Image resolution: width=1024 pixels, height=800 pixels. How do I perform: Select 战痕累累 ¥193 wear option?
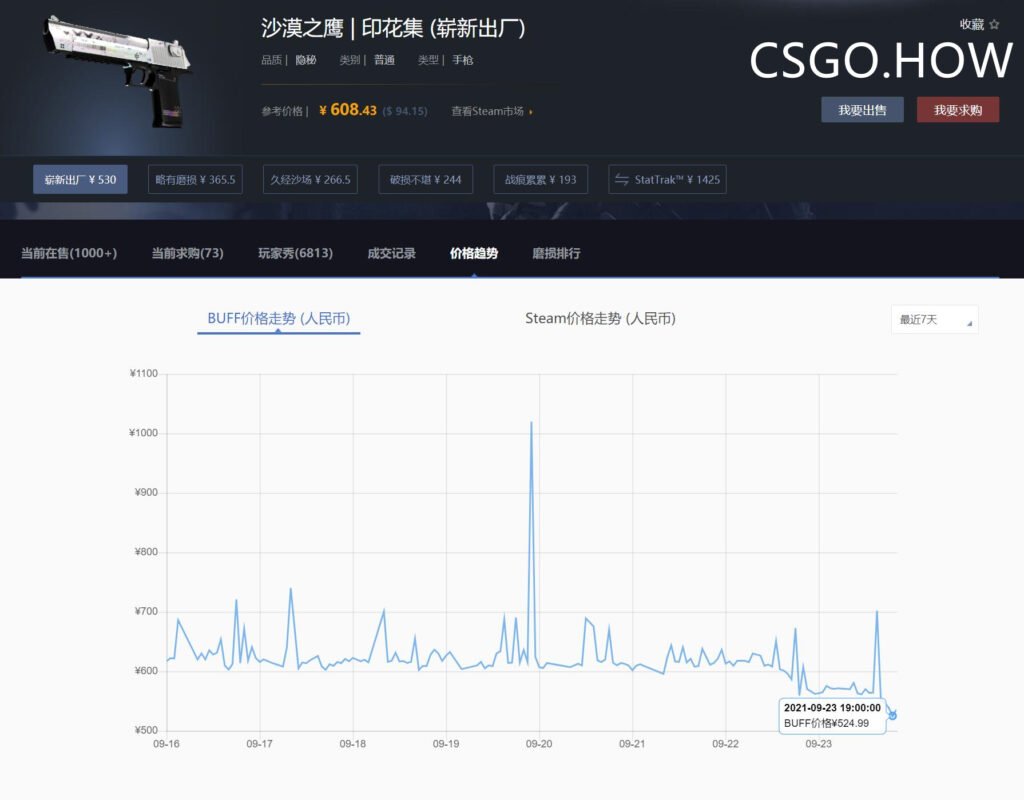(541, 180)
